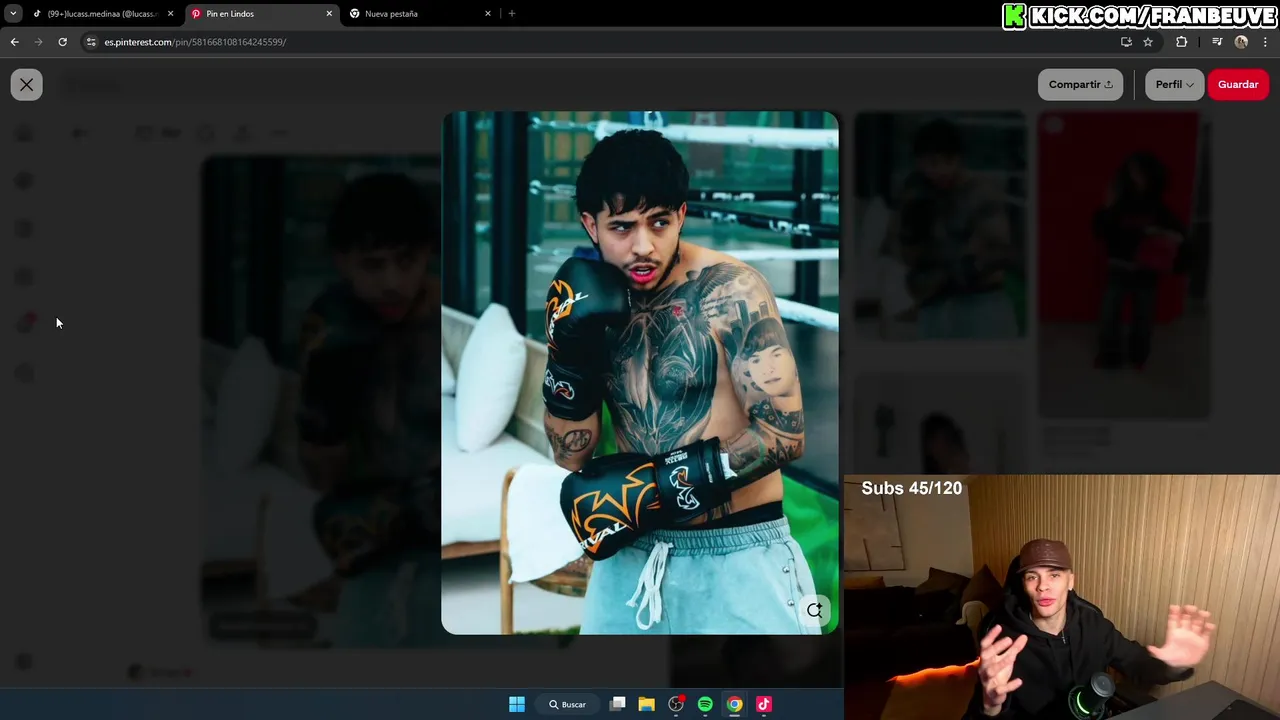This screenshot has width=1280, height=720.
Task: Click the Chrome taskbar icon
Action: [x=735, y=705]
